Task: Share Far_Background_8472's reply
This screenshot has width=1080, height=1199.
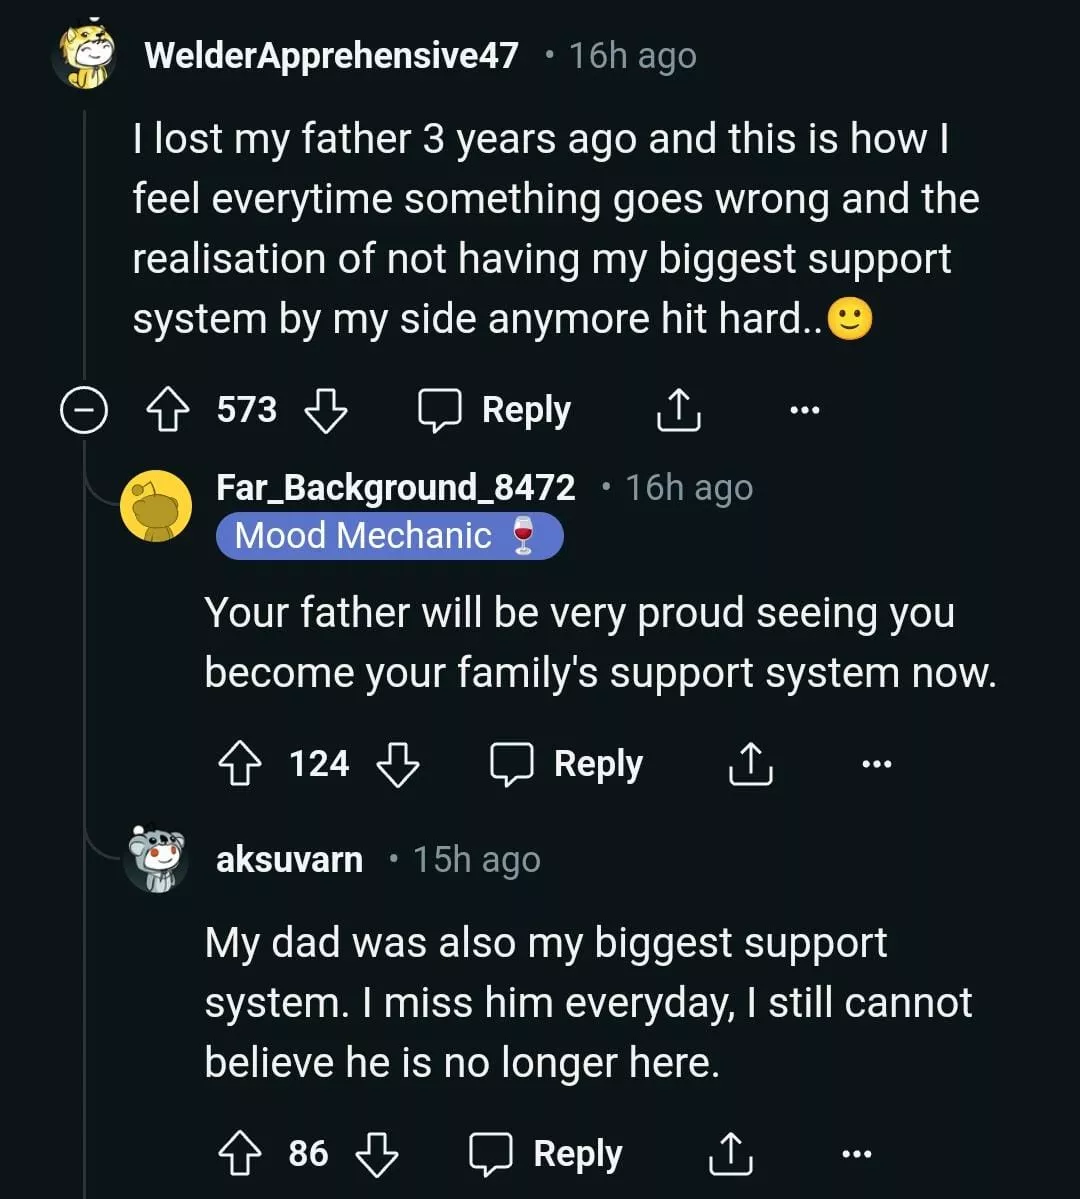Action: point(750,765)
